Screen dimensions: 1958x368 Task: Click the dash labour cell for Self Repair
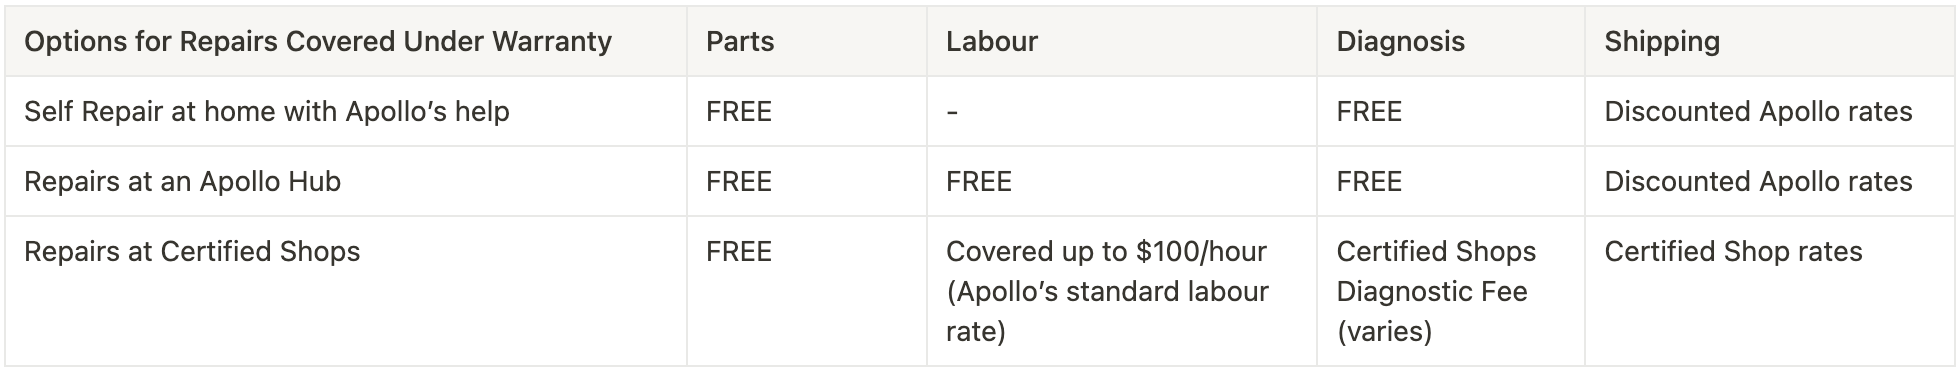(x=952, y=112)
